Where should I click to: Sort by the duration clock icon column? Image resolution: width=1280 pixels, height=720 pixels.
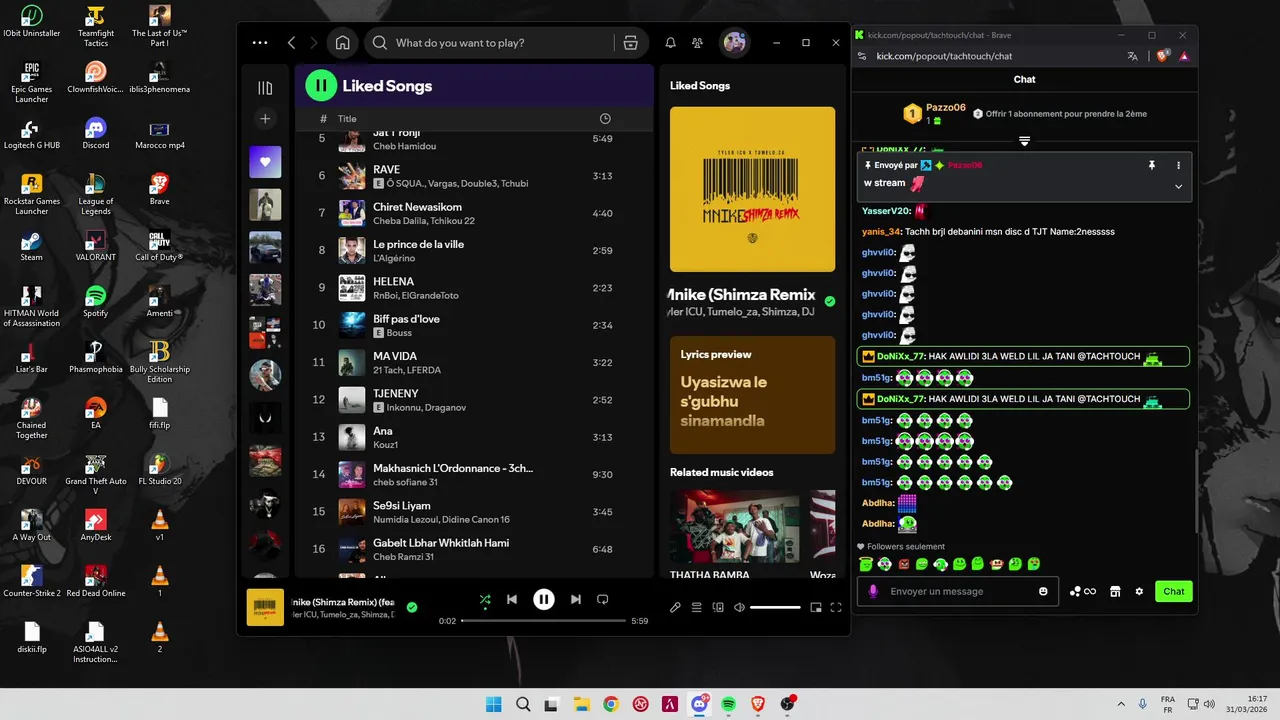[x=605, y=119]
